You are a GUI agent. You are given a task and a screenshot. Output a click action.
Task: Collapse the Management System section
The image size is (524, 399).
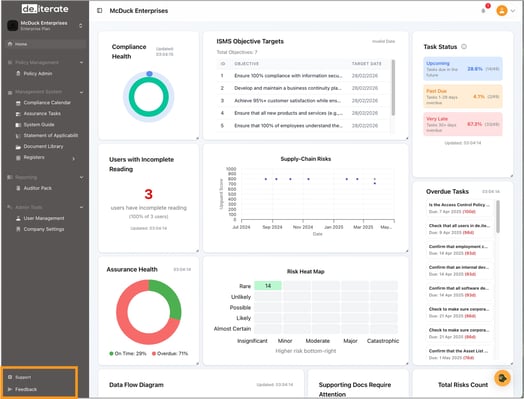[82, 92]
